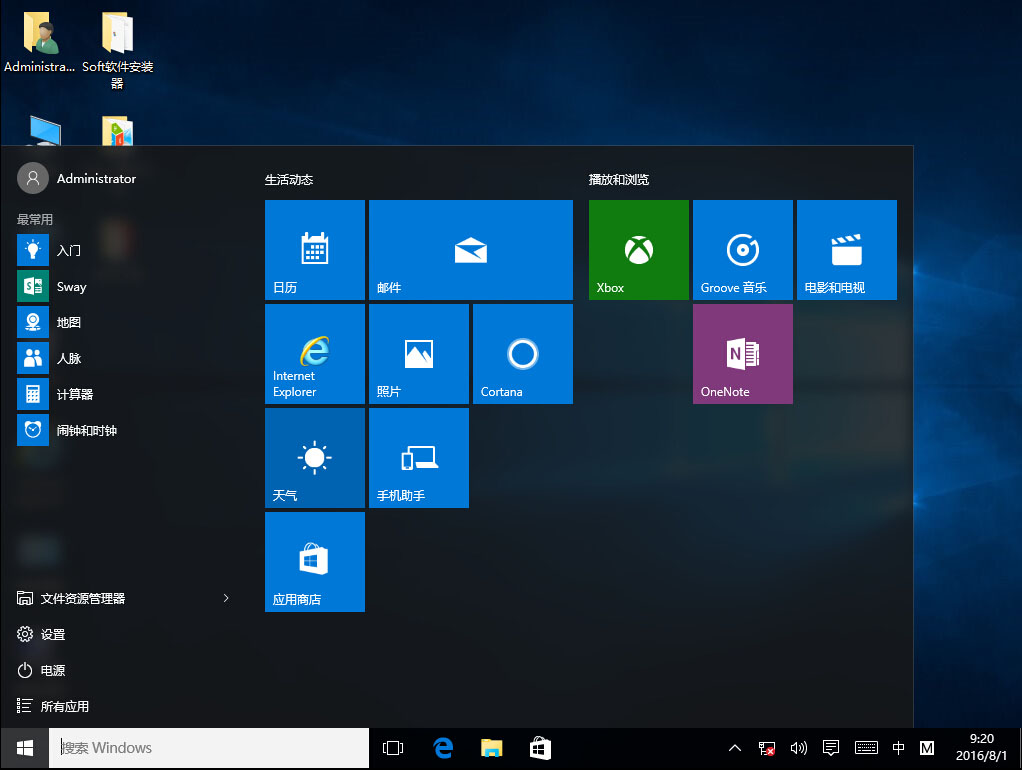Open the 邮件 mail tile
1022x770 pixels.
pos(470,250)
